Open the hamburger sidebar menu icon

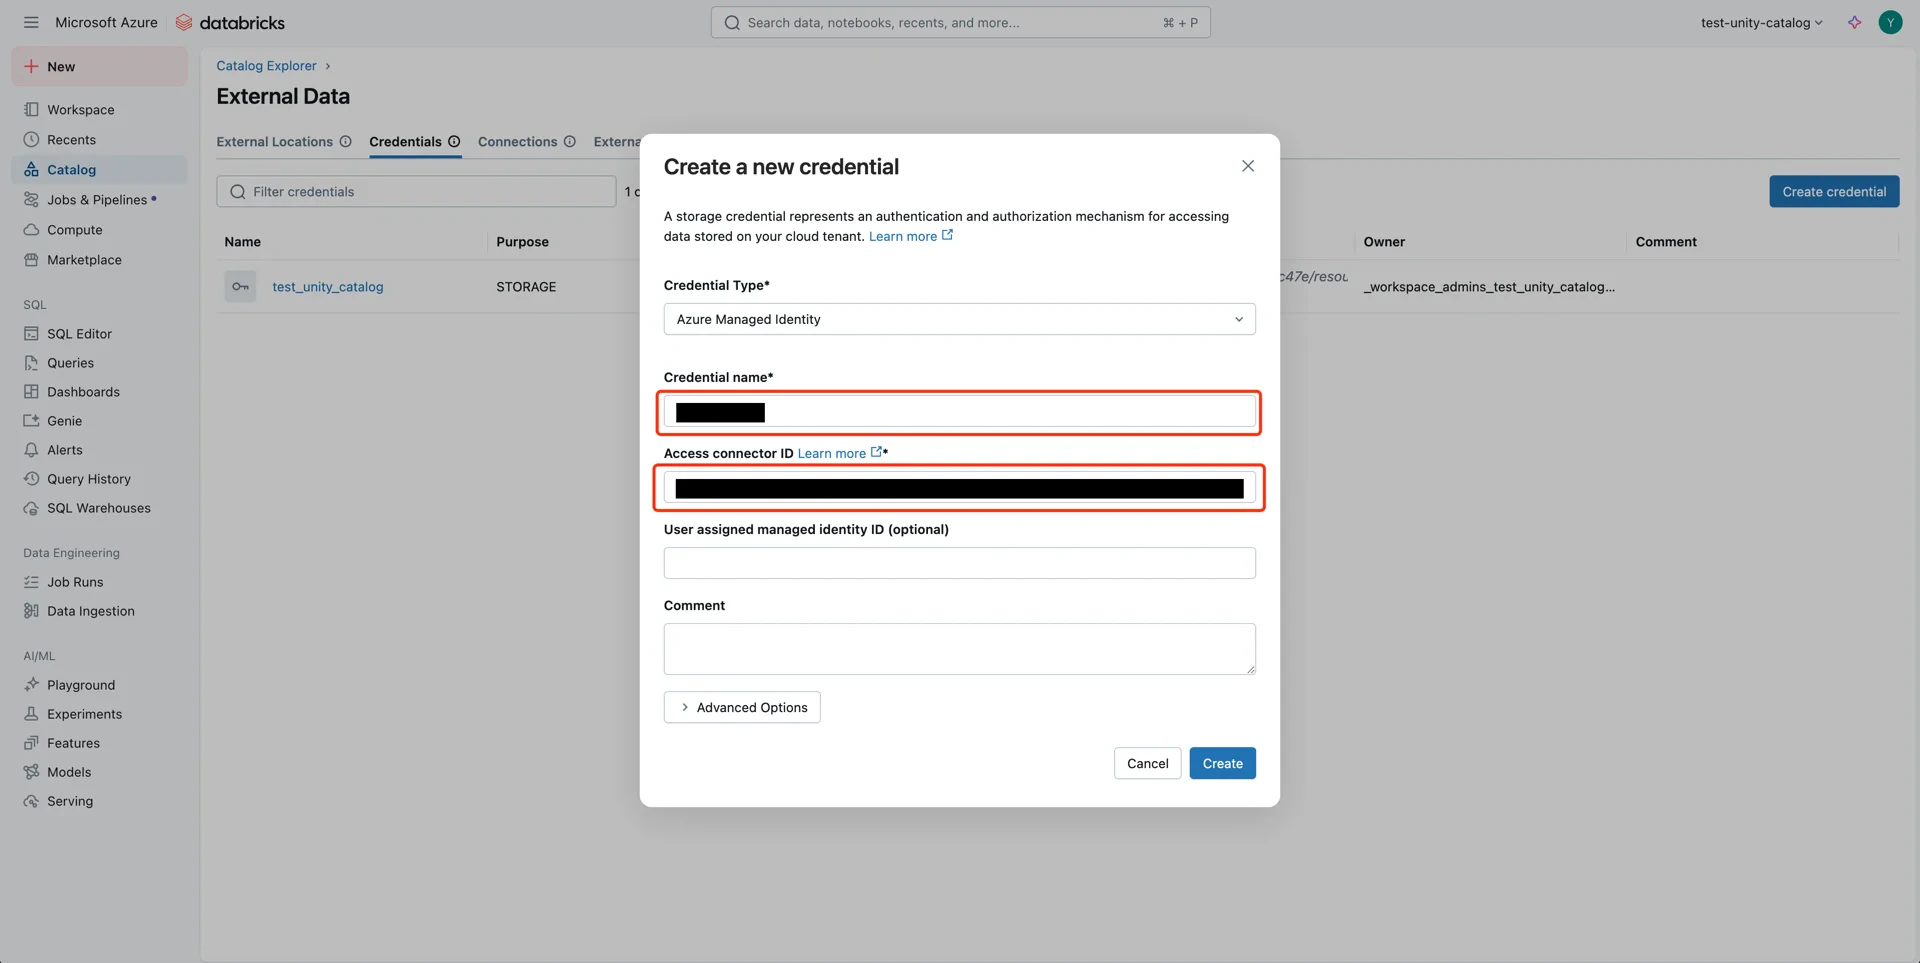(x=31, y=22)
